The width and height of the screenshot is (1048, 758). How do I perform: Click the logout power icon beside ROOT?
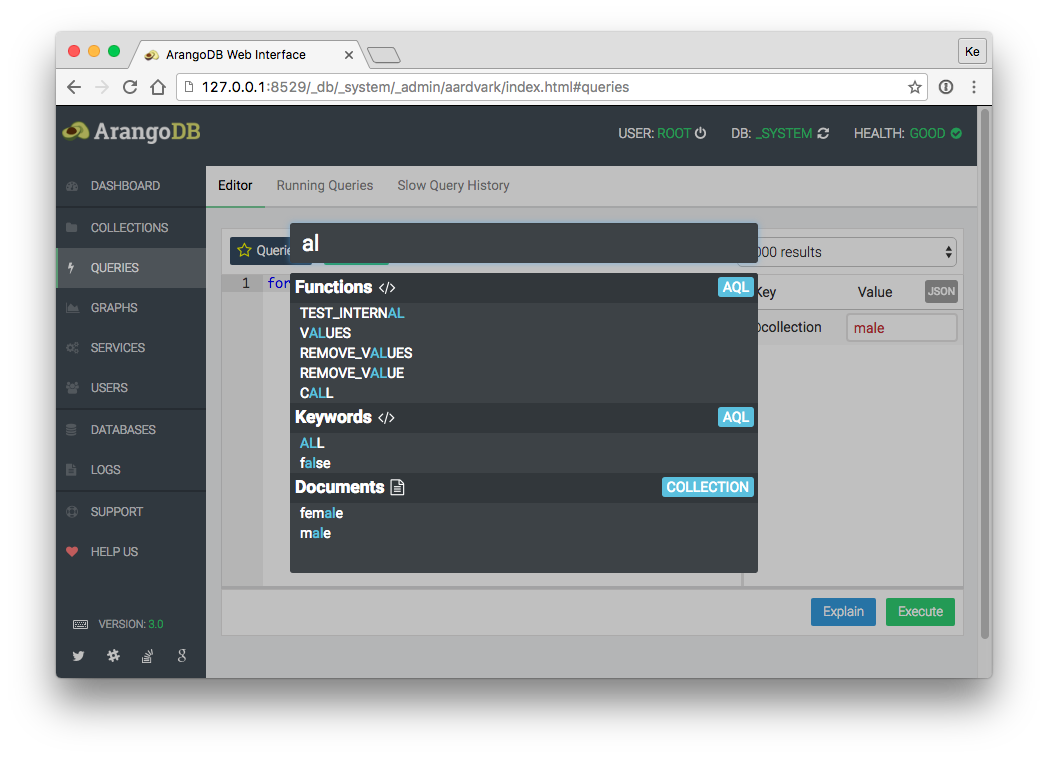click(x=701, y=133)
